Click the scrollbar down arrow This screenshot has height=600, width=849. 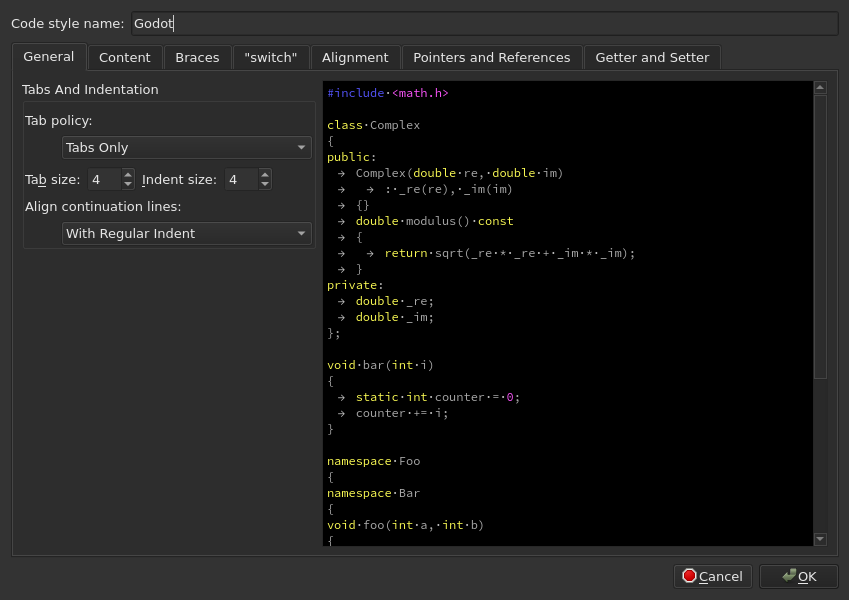point(821,539)
